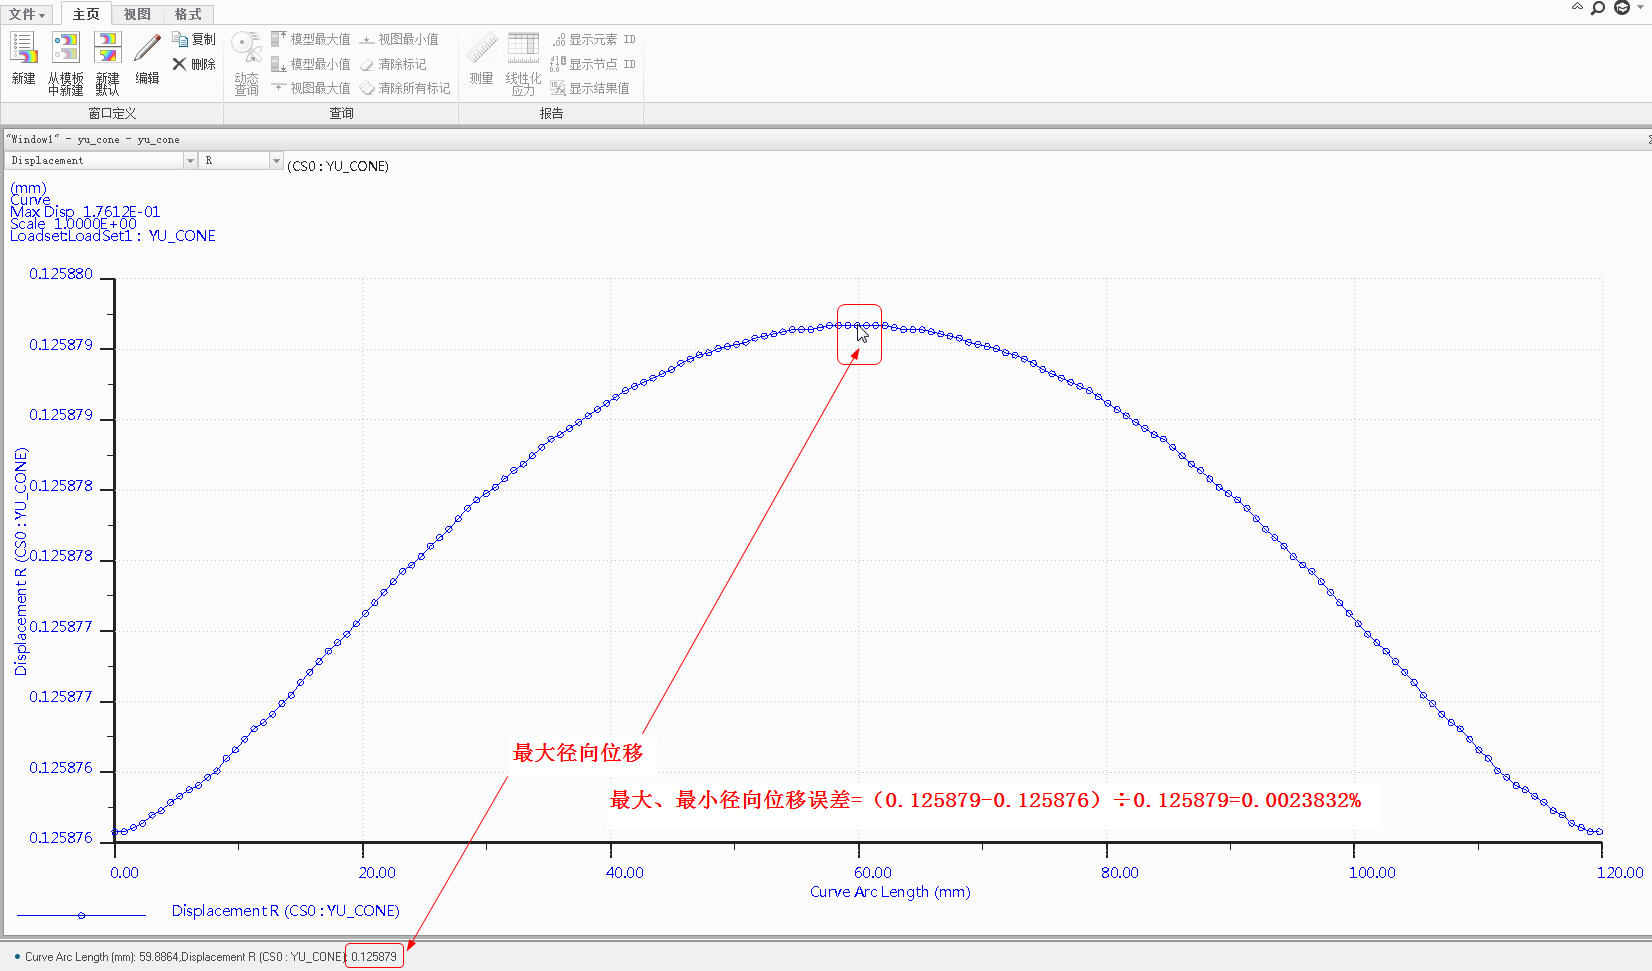
Task: Click 显示结果值 tool
Action: pyautogui.click(x=590, y=88)
